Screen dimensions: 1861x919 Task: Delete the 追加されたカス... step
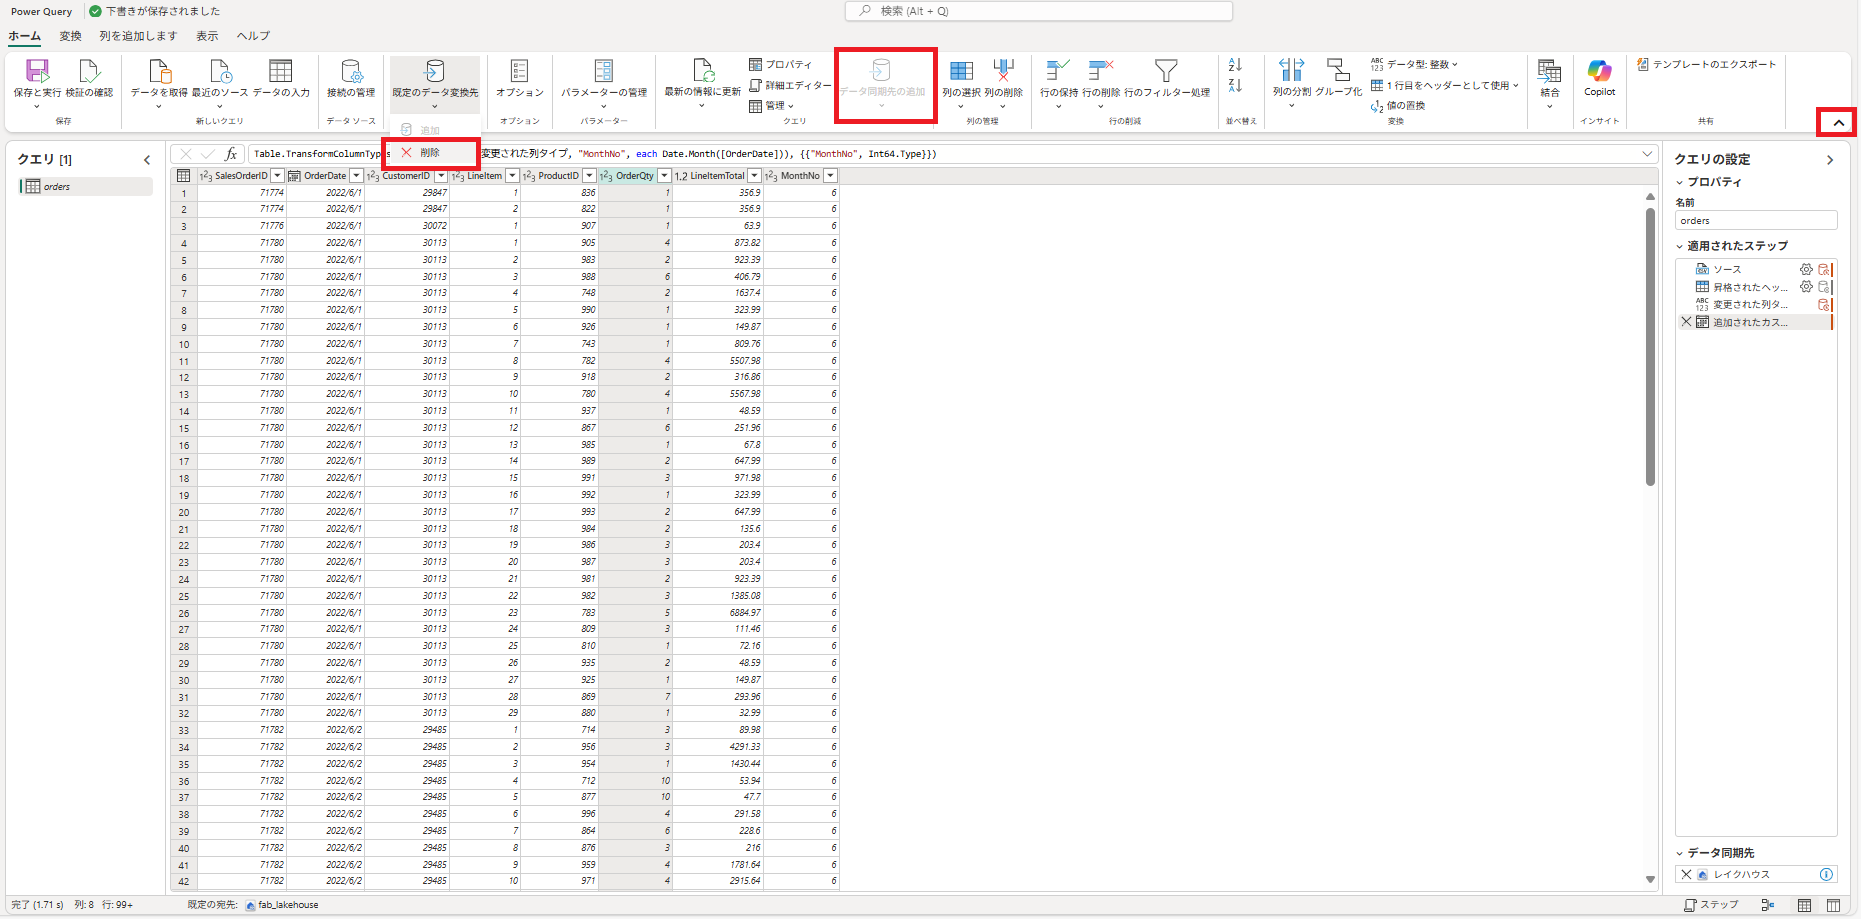point(1687,322)
